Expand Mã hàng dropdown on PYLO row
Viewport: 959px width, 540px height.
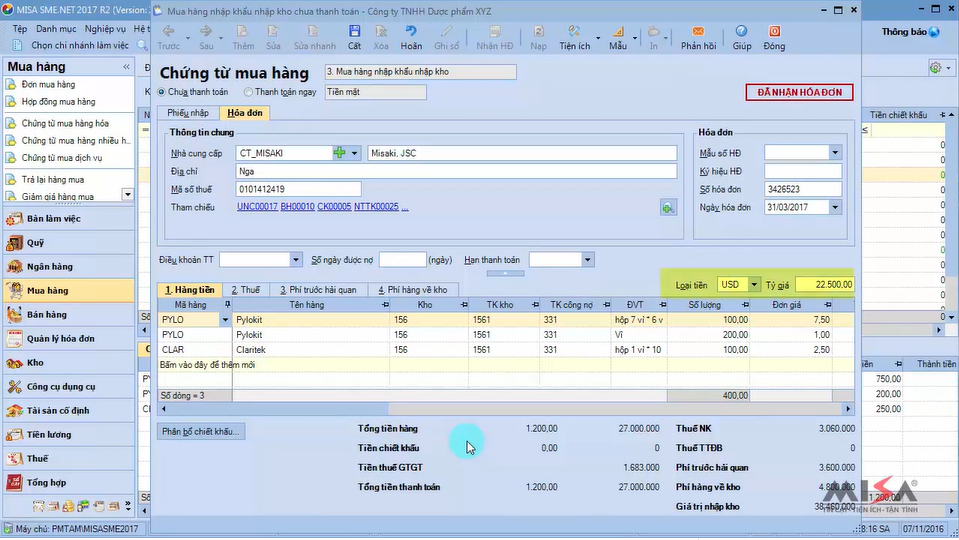pos(225,320)
